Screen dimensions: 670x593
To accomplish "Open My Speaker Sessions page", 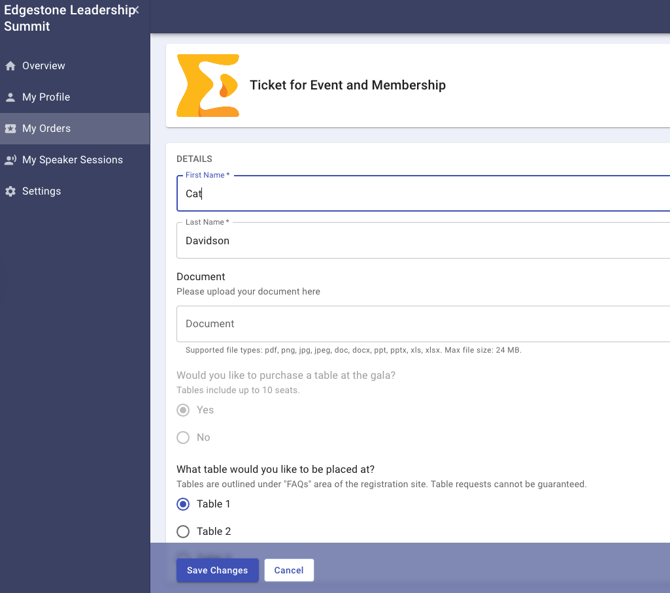I will (72, 160).
